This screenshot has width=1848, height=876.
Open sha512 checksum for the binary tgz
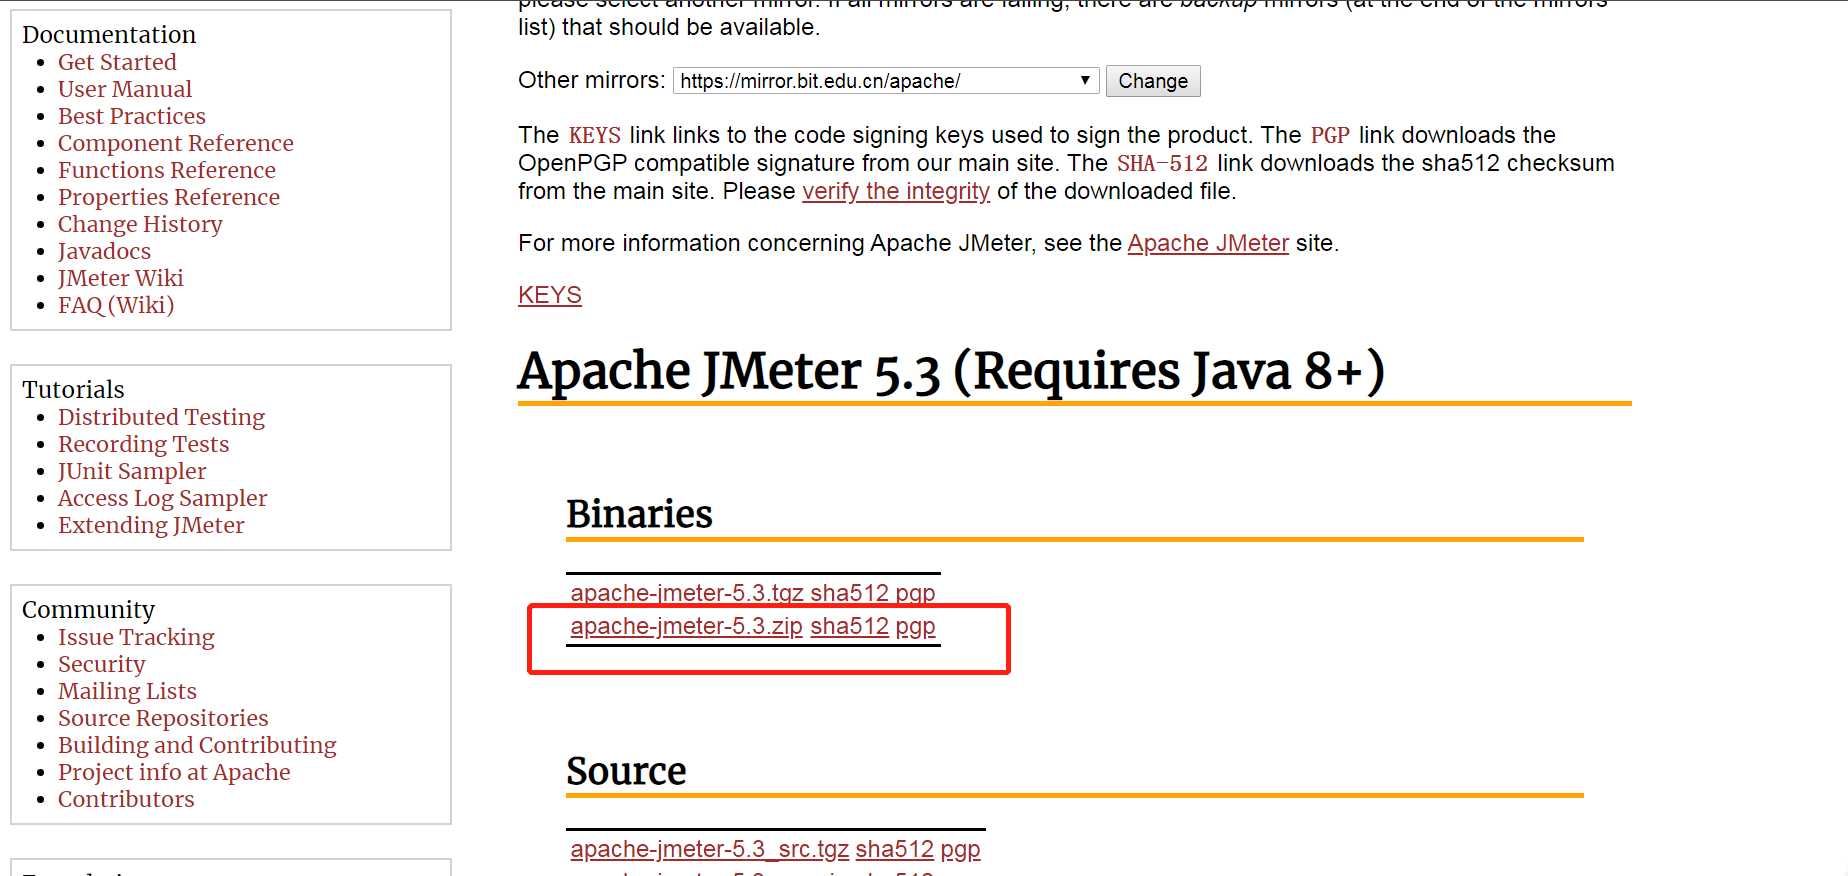[x=849, y=593]
